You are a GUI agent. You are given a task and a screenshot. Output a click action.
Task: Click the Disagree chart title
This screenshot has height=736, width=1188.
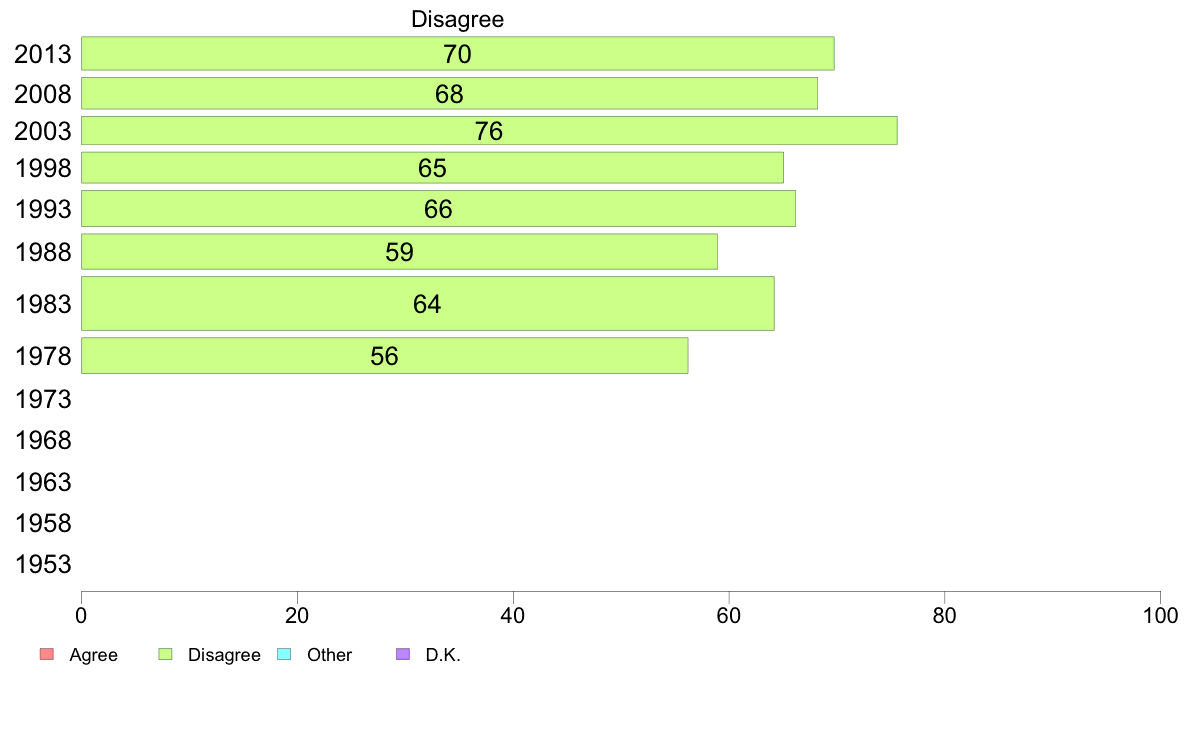(458, 19)
